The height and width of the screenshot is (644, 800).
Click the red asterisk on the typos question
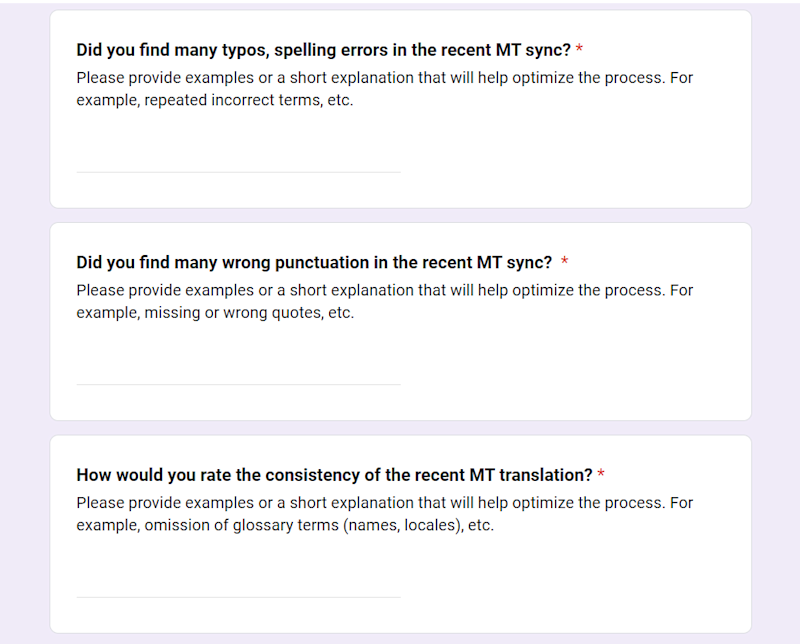(x=579, y=50)
